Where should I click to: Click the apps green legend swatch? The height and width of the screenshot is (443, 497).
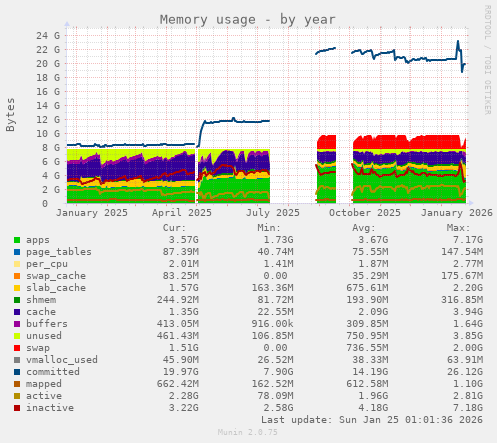click(x=17, y=240)
